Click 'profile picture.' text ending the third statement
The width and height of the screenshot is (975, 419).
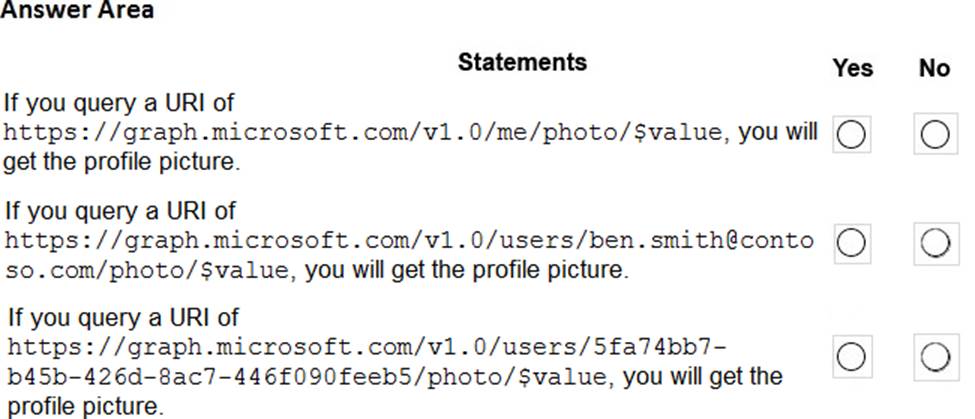(x=86, y=407)
